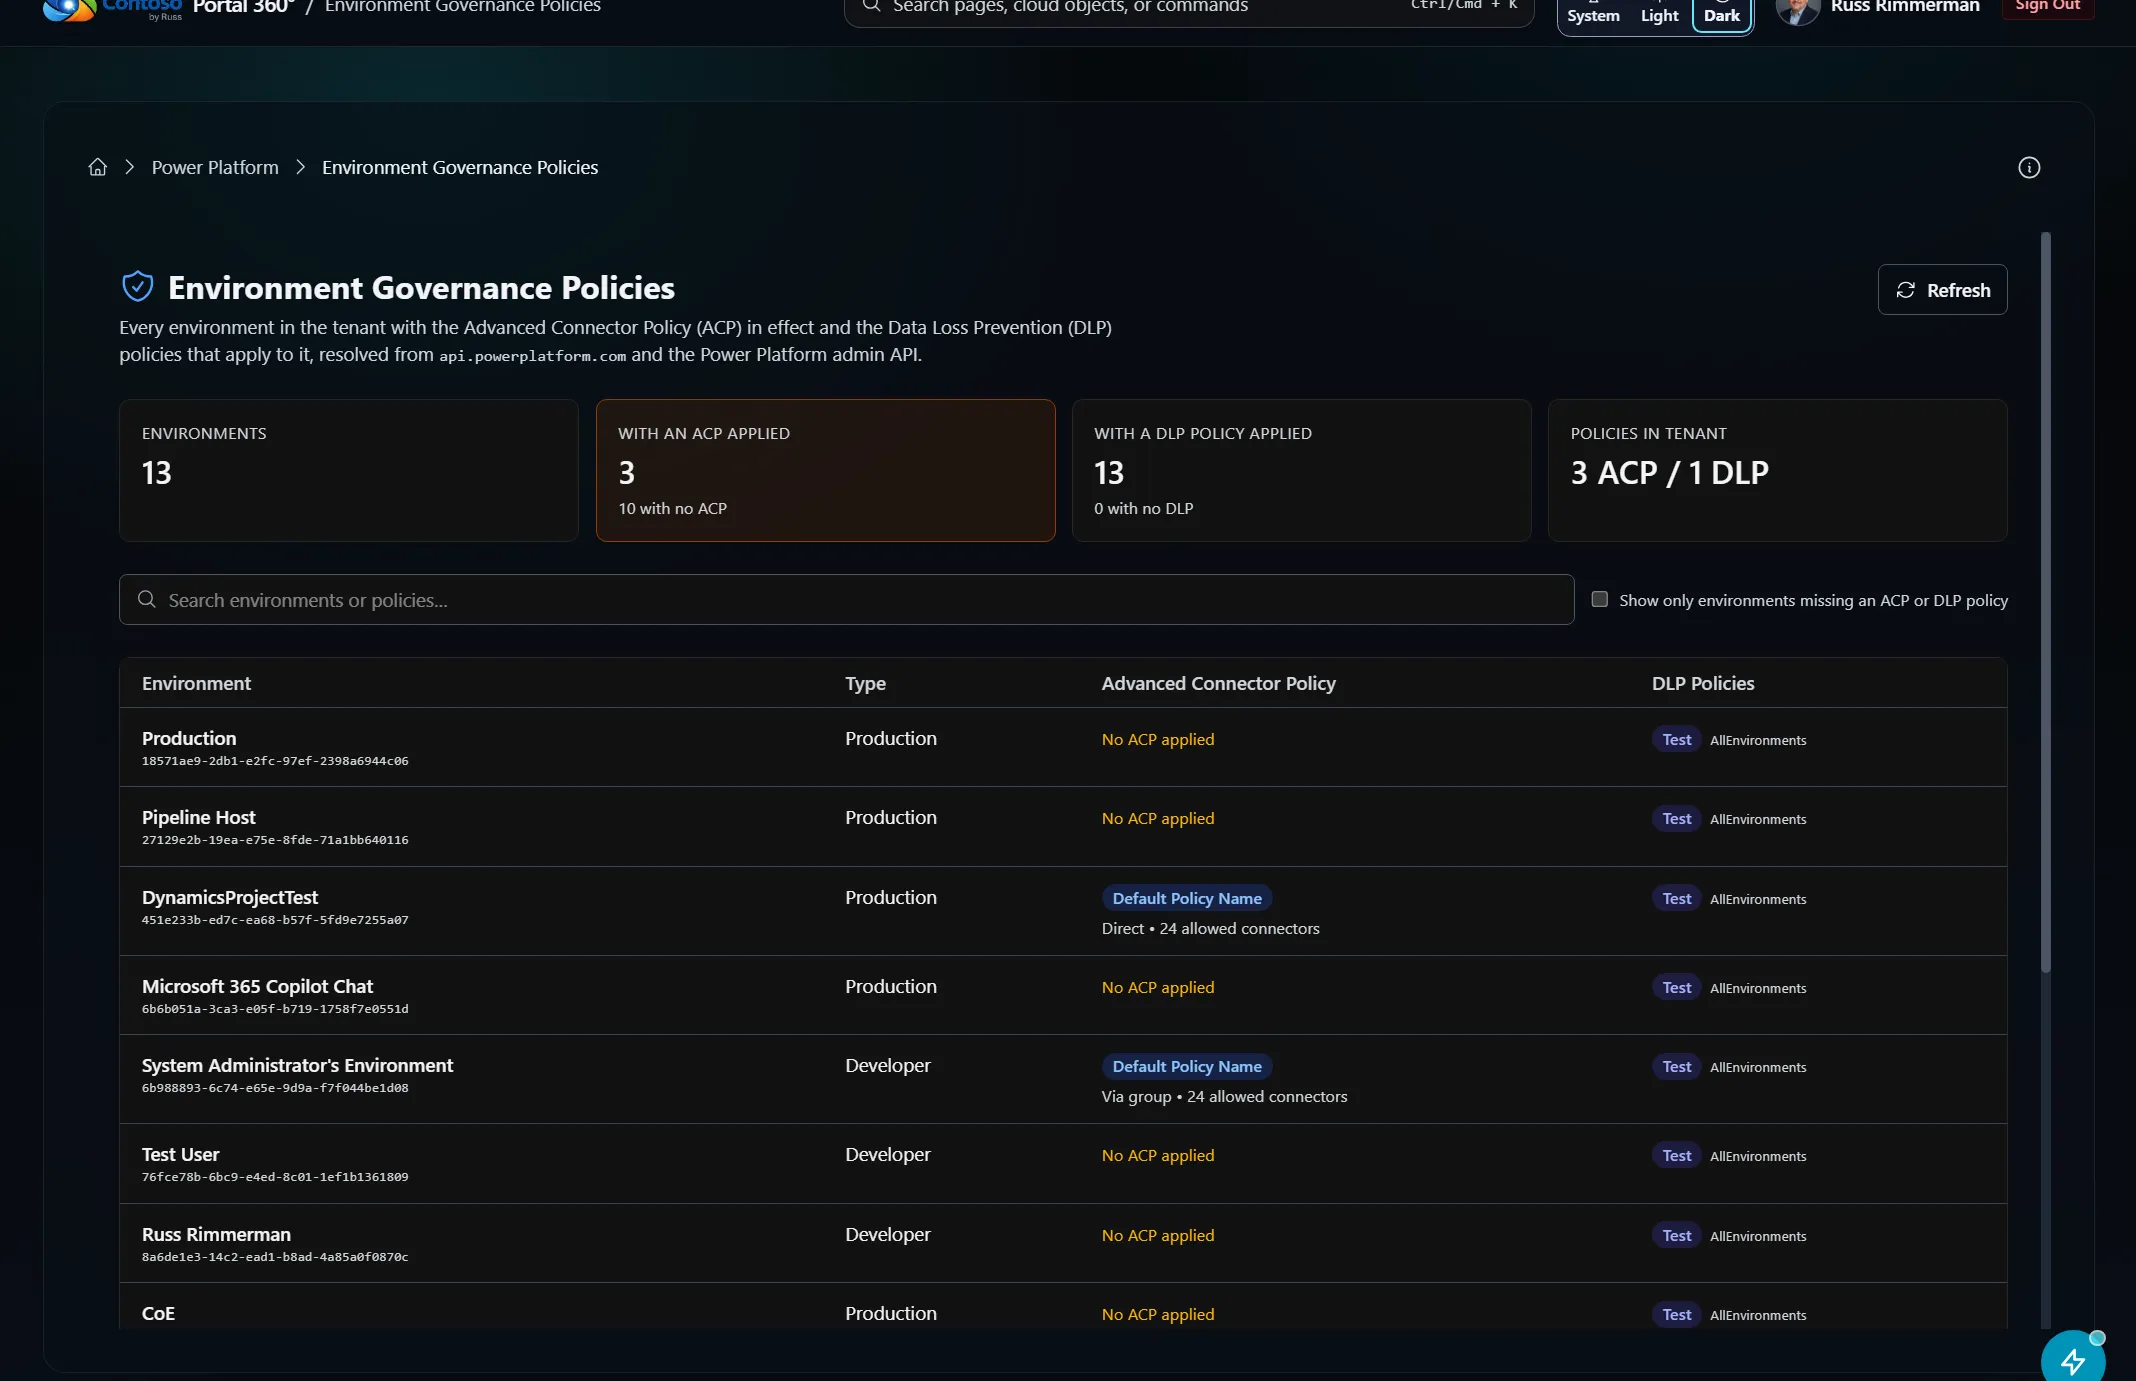Select the Environments summary card
2136x1381 pixels.
(348, 470)
